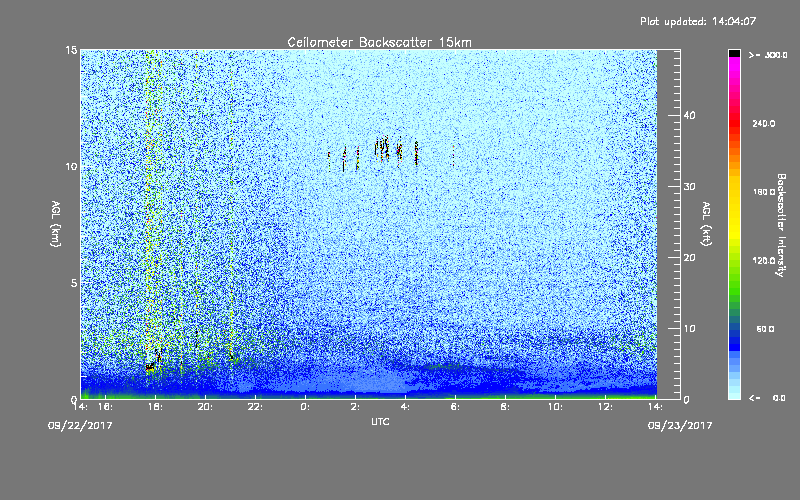
Task: Click the '2:' time axis label
Action: click(355, 407)
